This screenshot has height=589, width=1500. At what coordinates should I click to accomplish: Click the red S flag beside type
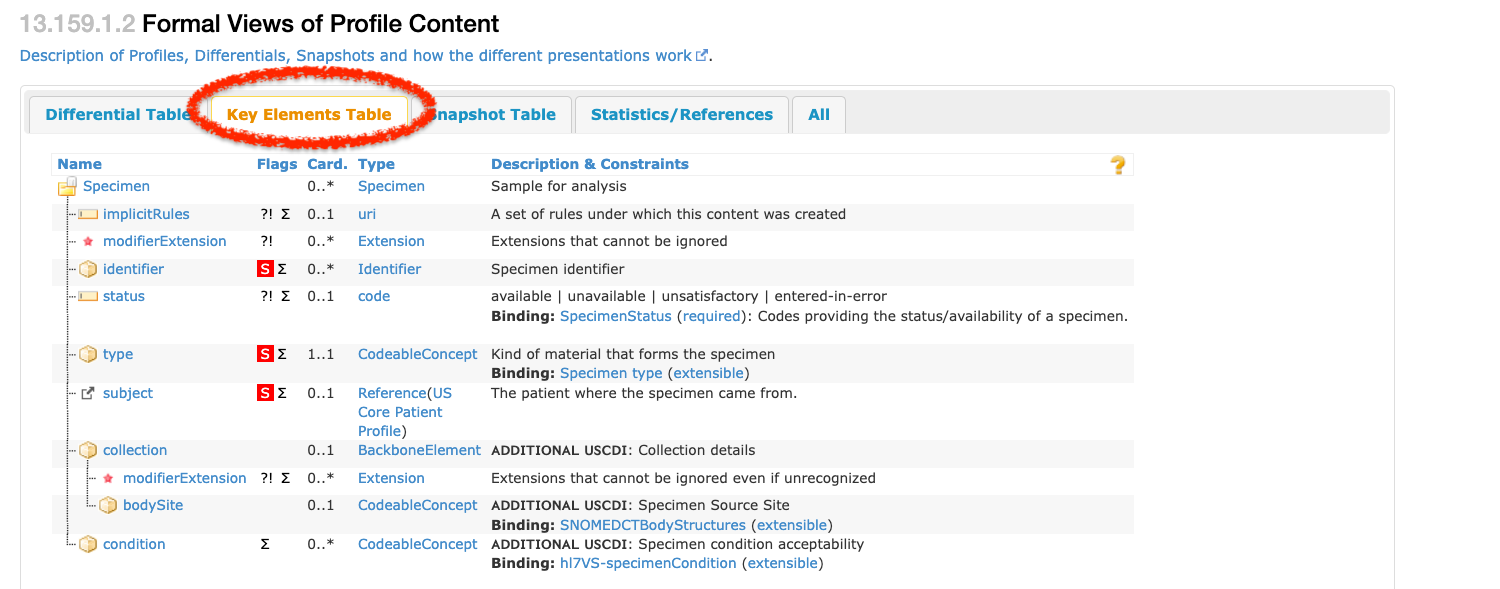click(x=265, y=354)
